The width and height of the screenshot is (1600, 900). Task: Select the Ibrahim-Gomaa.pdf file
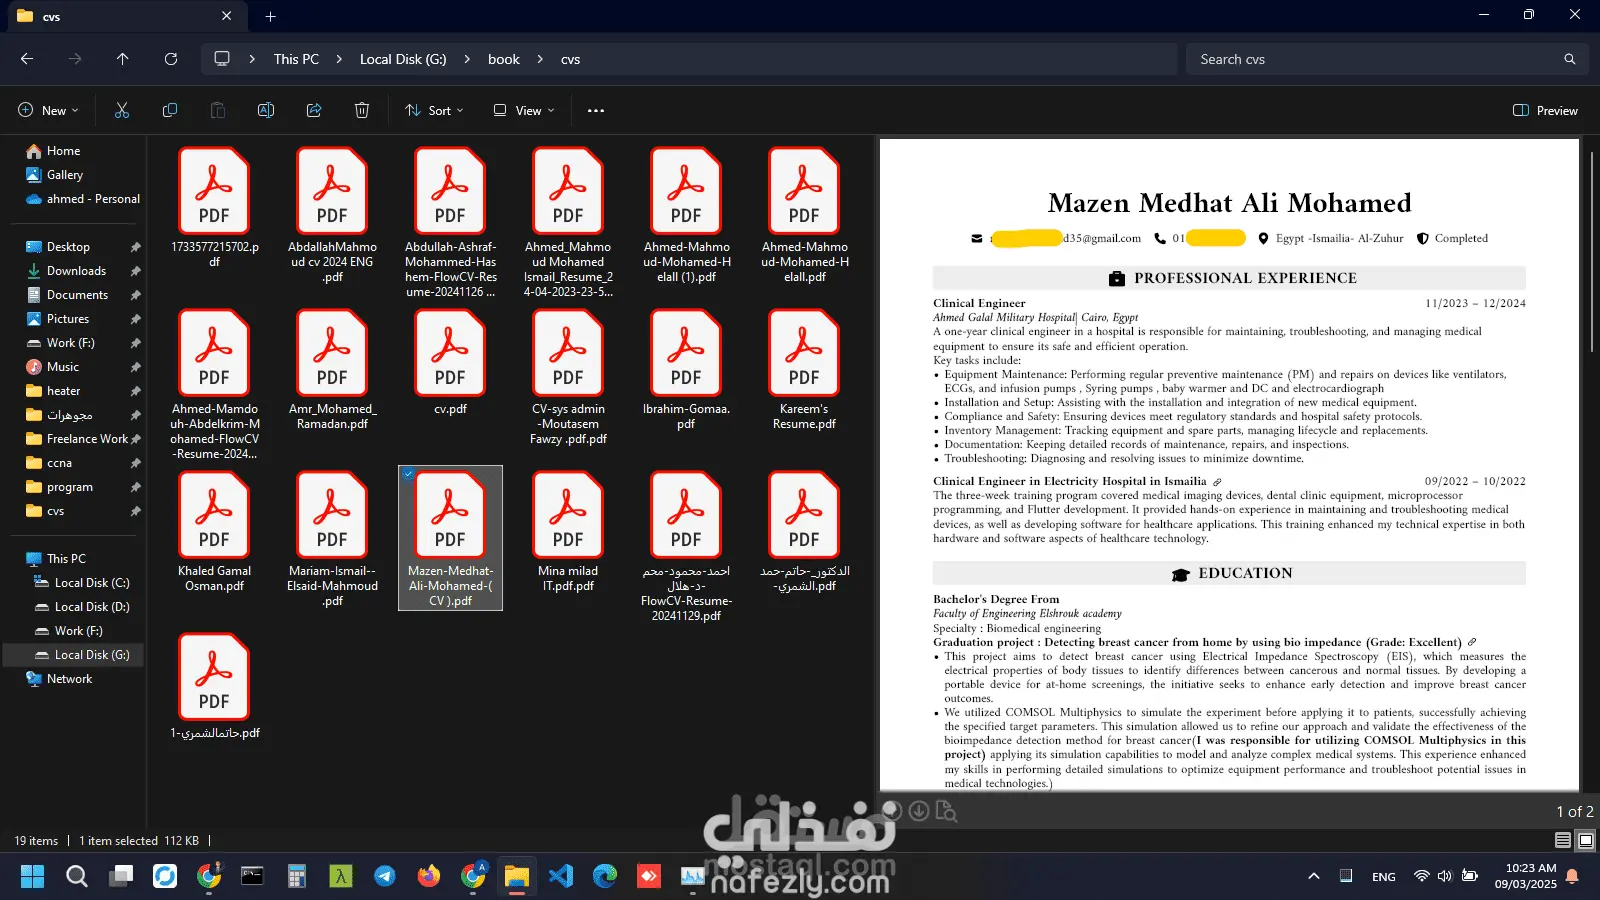tap(686, 370)
